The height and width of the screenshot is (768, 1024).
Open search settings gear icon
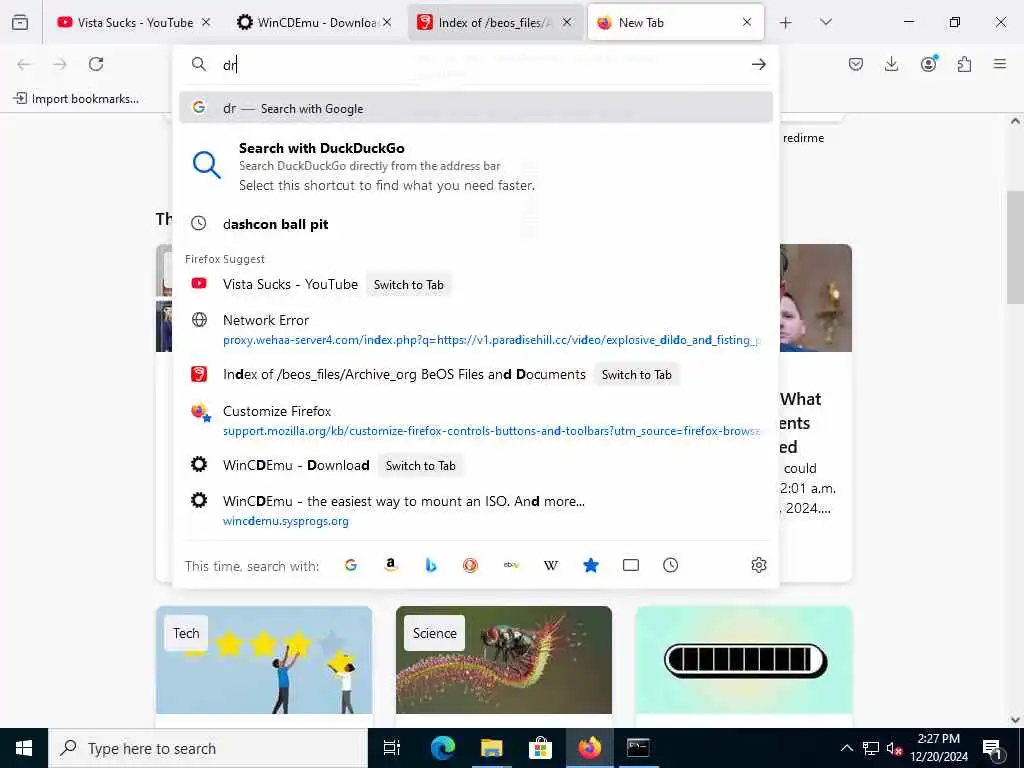click(x=758, y=565)
